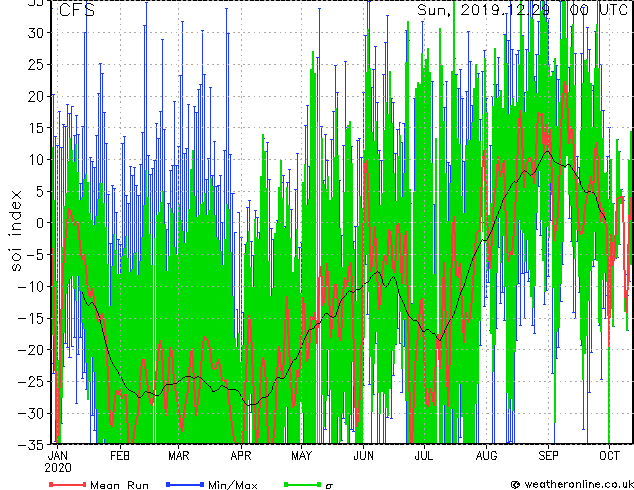Click the y-axis value '30'
Screen dimensions: 634x490
(36, 33)
